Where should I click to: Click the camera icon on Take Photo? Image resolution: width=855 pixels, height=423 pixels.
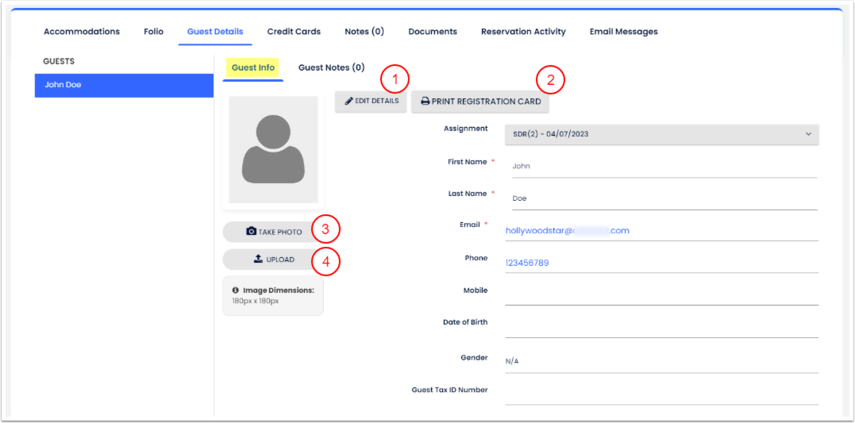tap(251, 231)
